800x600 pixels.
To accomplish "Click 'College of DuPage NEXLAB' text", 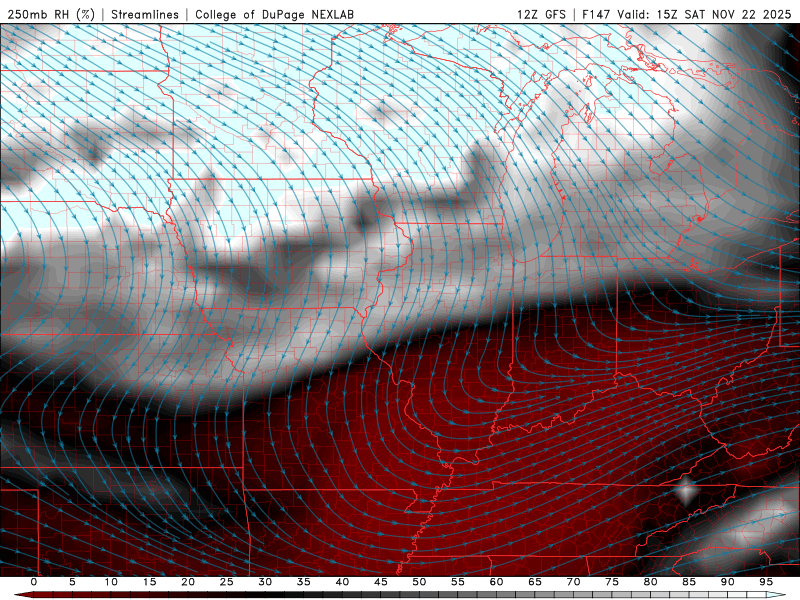I will pos(274,14).
